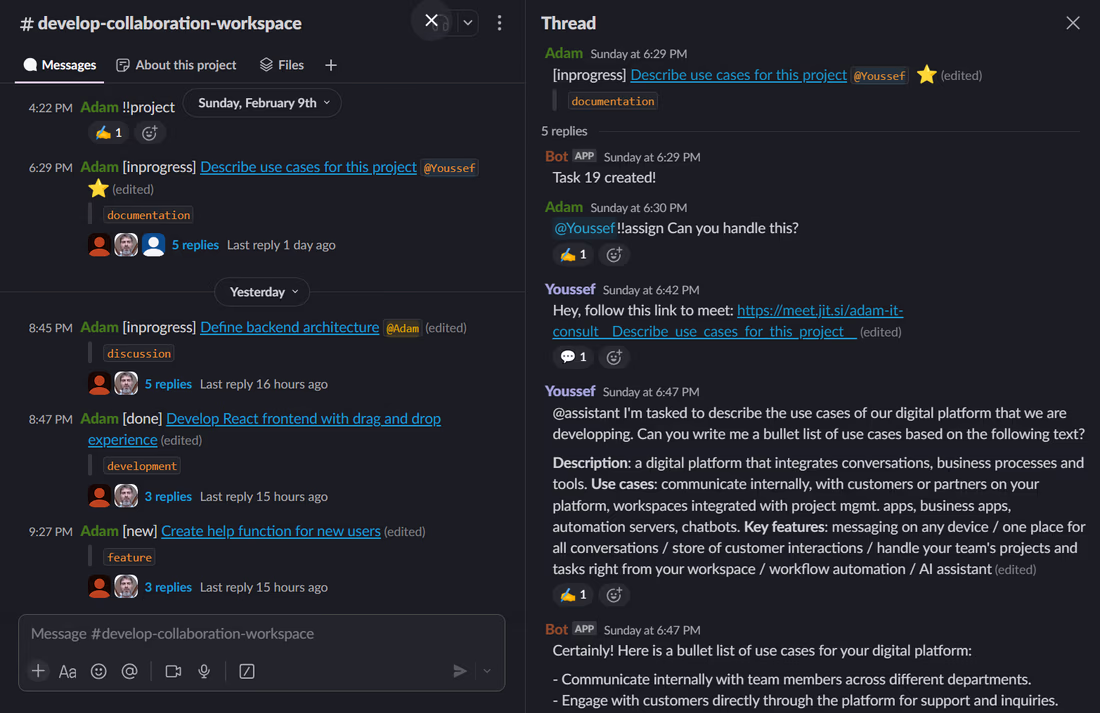Click the @ mention icon in composer
This screenshot has height=713, width=1100.
(129, 671)
